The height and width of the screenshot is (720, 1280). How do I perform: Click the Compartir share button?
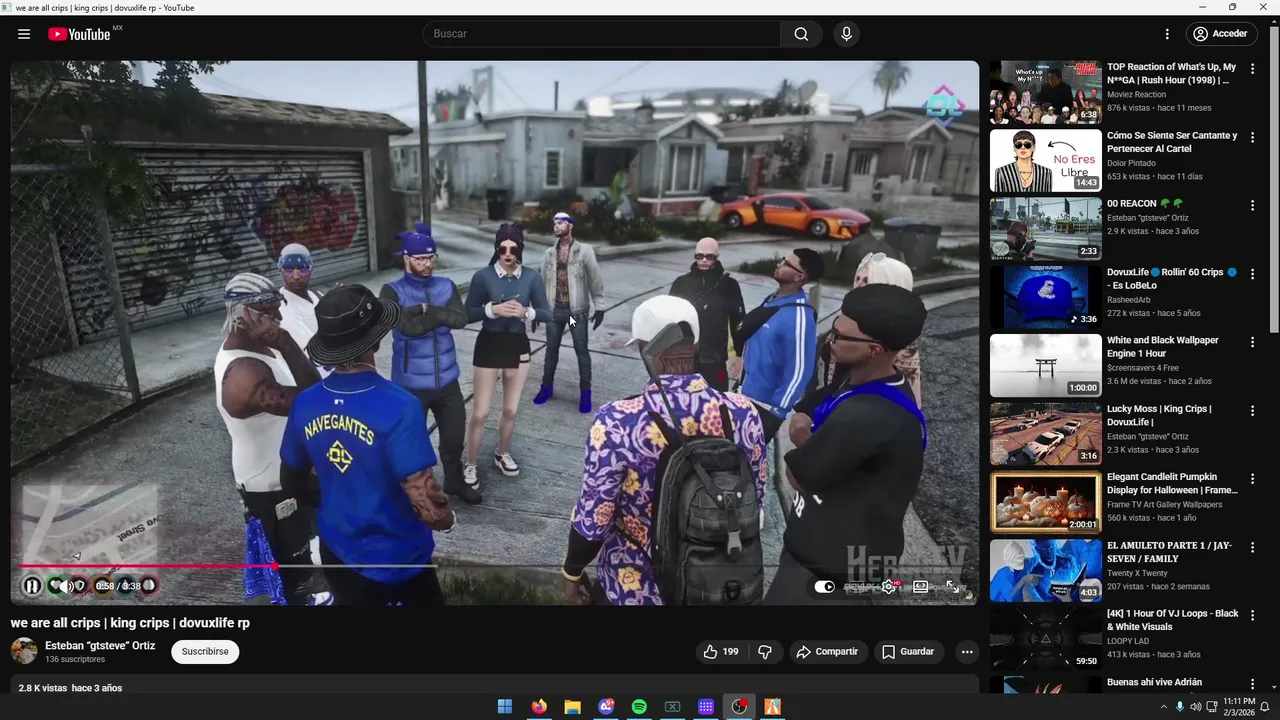(x=827, y=651)
